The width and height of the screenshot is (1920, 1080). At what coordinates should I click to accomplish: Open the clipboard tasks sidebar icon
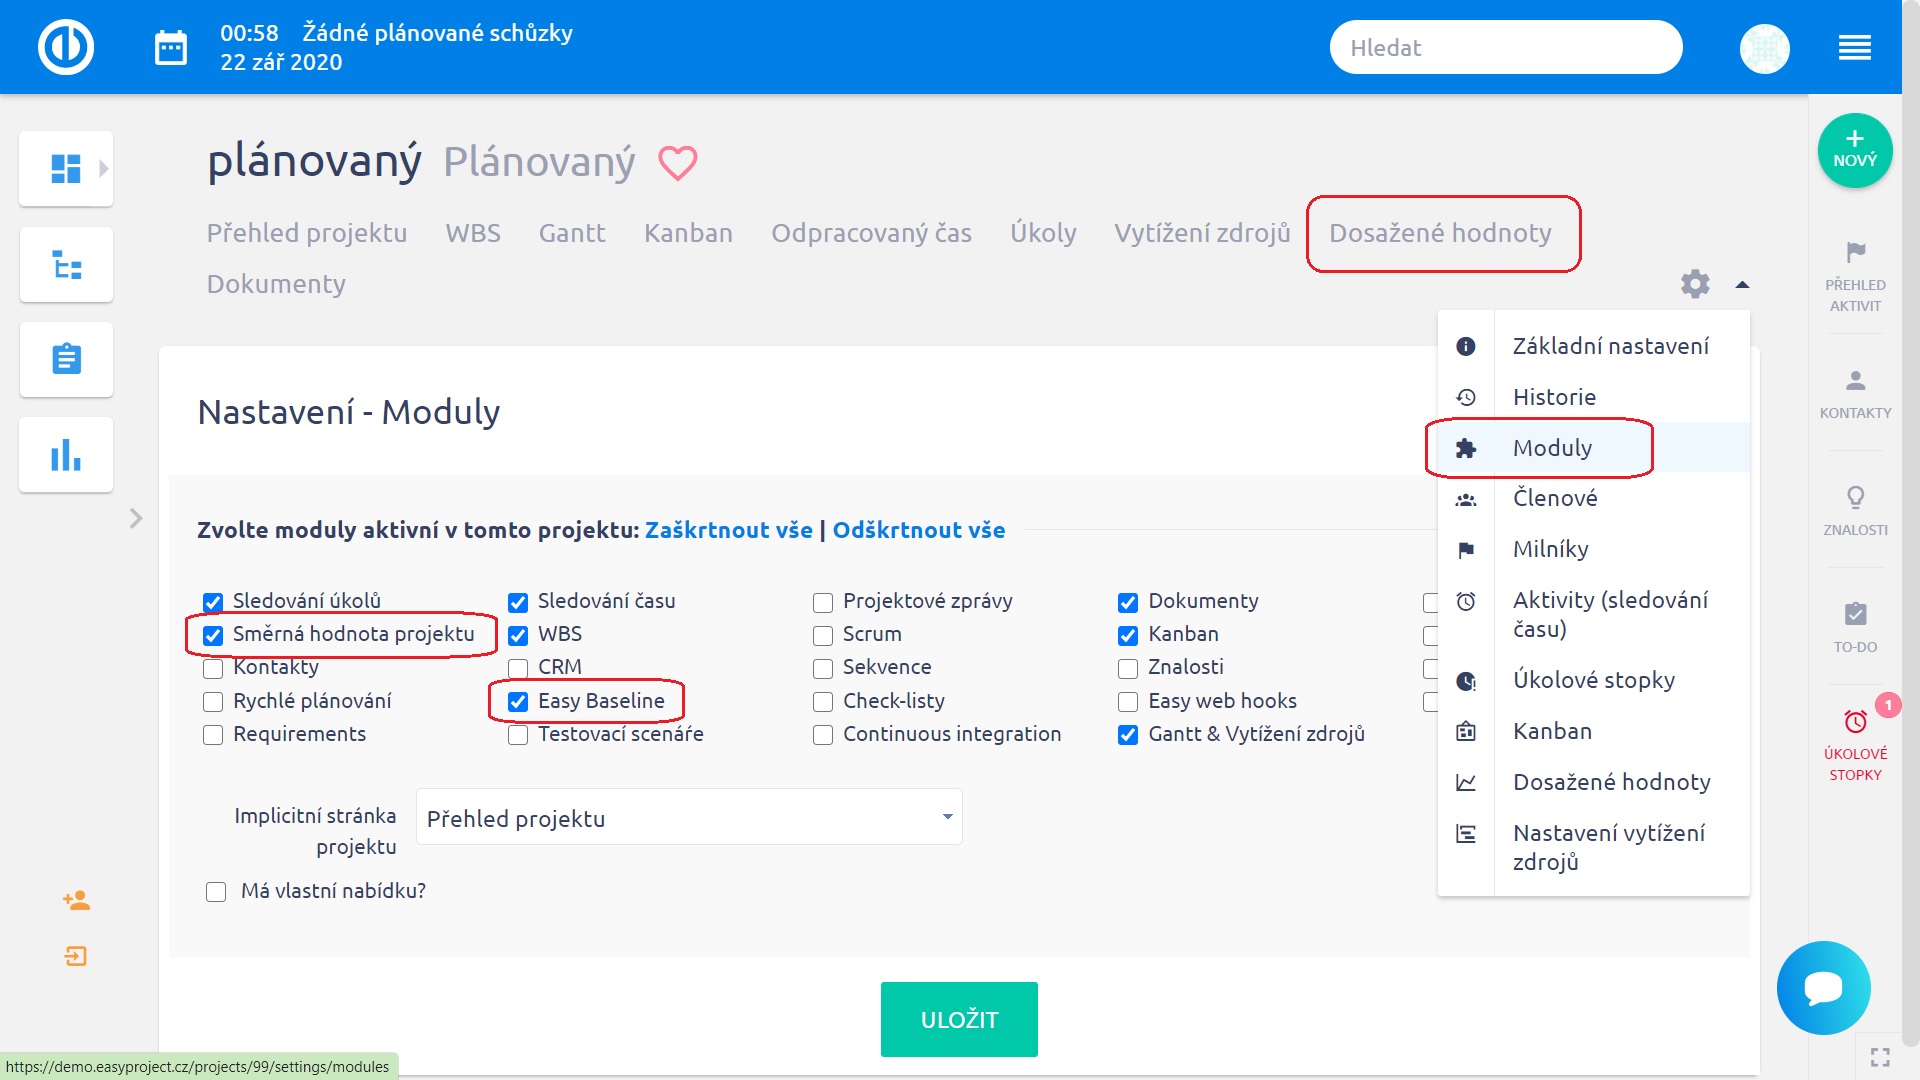click(66, 359)
